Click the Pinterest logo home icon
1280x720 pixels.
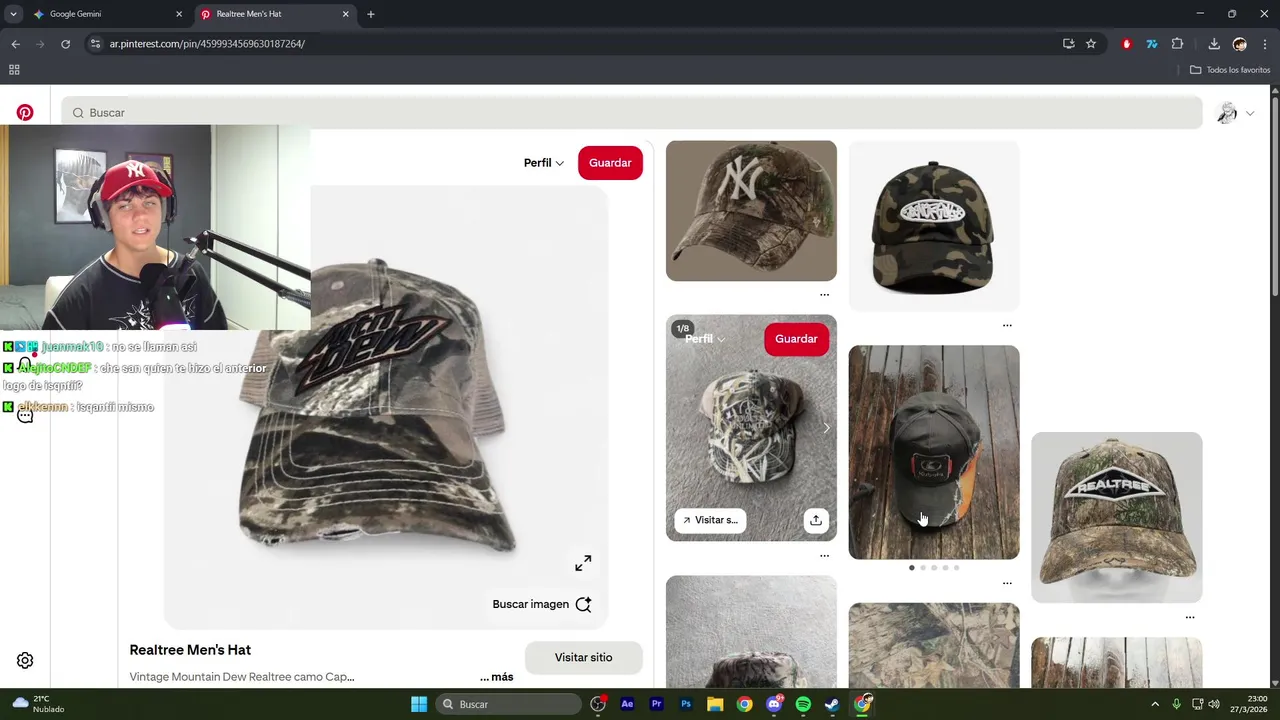tap(25, 113)
